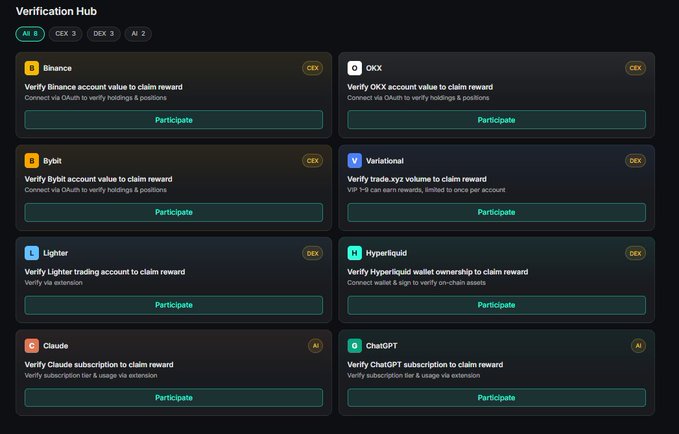Viewport: 679px width, 434px height.
Task: Click ChatGPT 'Verify subscription tier & usage' text
Action: click(414, 375)
